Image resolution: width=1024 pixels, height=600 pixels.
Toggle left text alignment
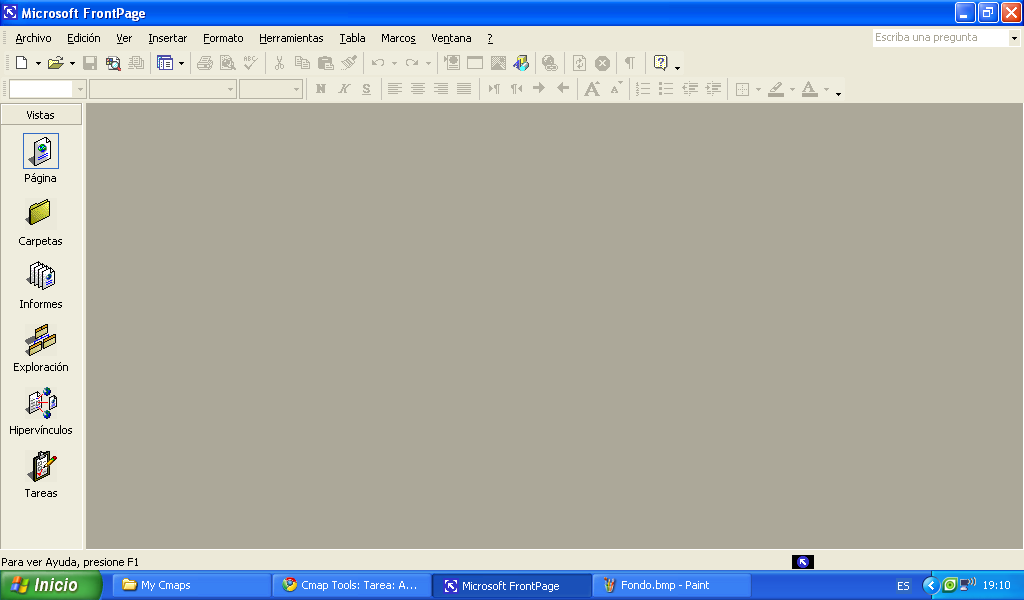pos(394,89)
